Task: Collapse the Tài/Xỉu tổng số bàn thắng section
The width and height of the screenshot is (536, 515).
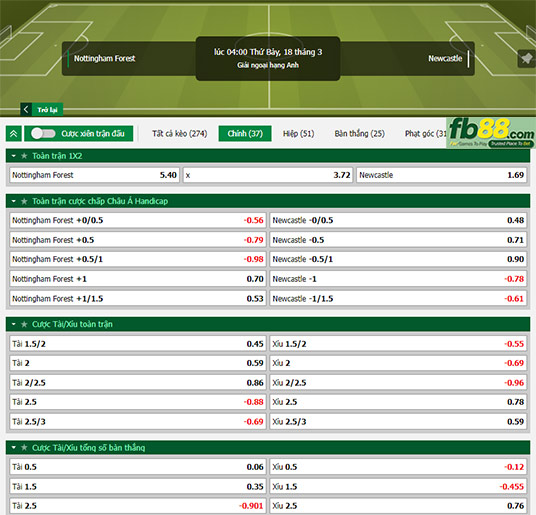Action: coord(14,448)
